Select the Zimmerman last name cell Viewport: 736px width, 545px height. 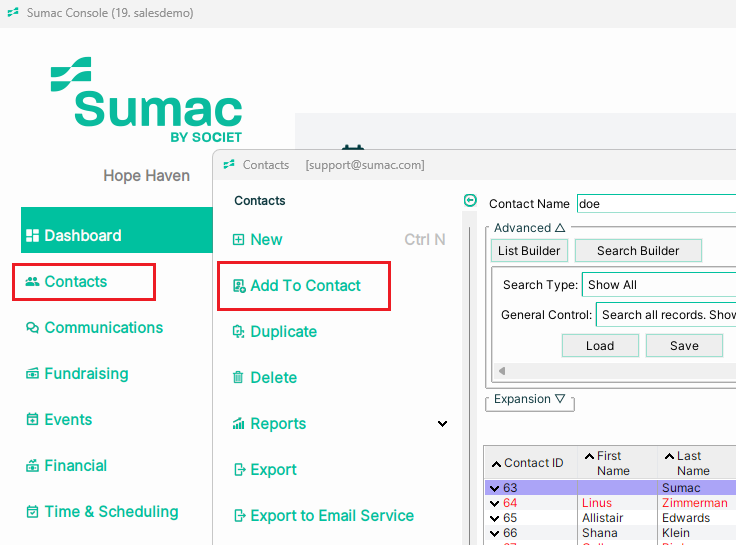click(695, 503)
